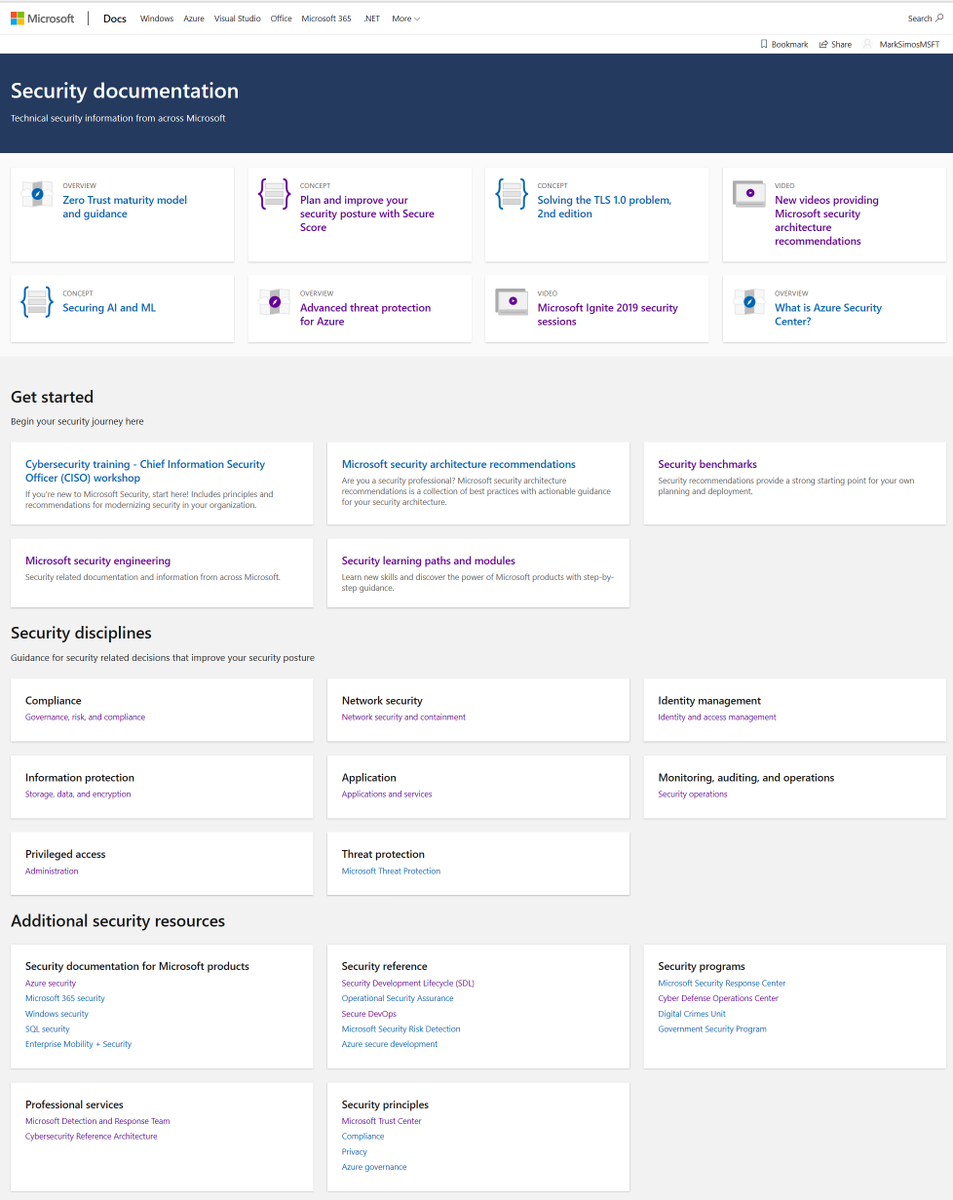Click the Microsoft logo
Image resolution: width=953 pixels, height=1200 pixels.
[x=43, y=18]
